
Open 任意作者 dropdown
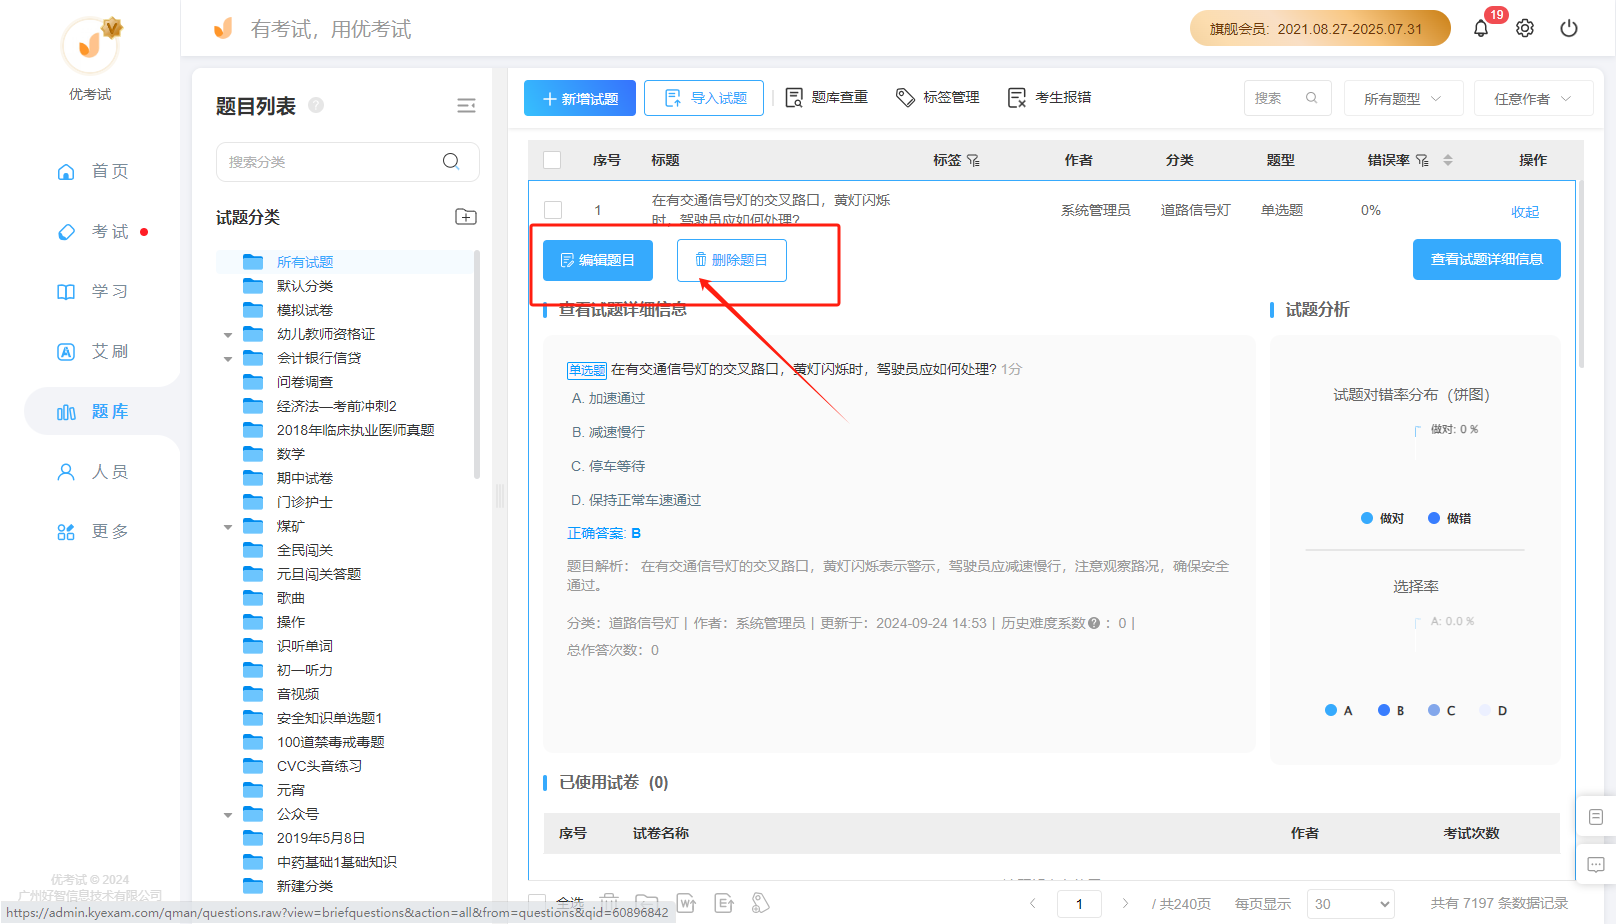point(1533,98)
